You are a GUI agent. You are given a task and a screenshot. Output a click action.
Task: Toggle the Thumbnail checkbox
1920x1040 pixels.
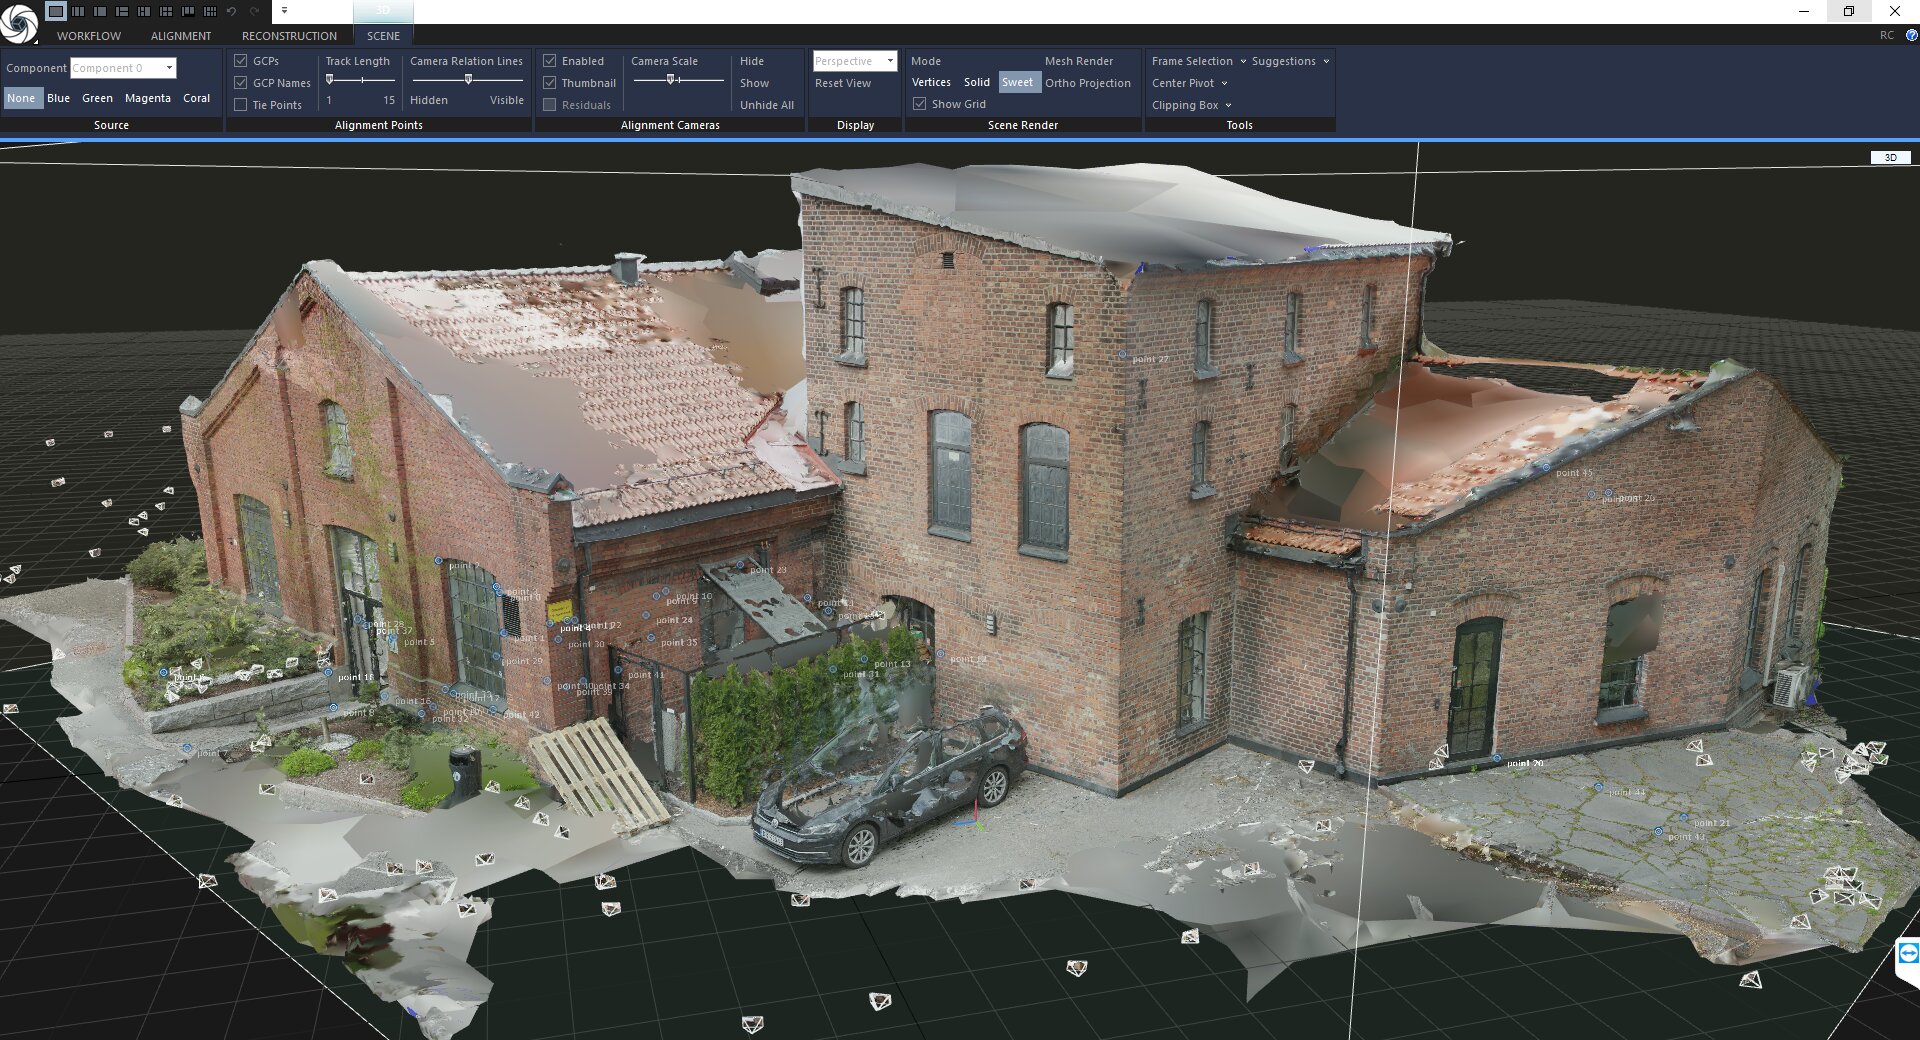[550, 83]
